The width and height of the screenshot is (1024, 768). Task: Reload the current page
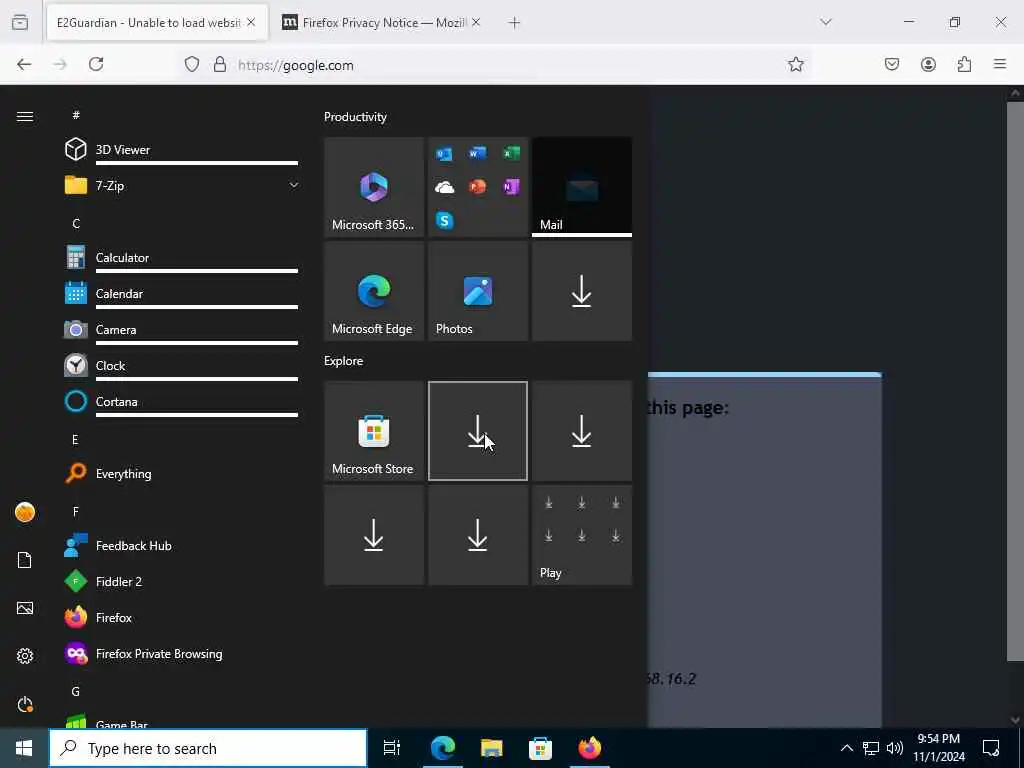96,64
